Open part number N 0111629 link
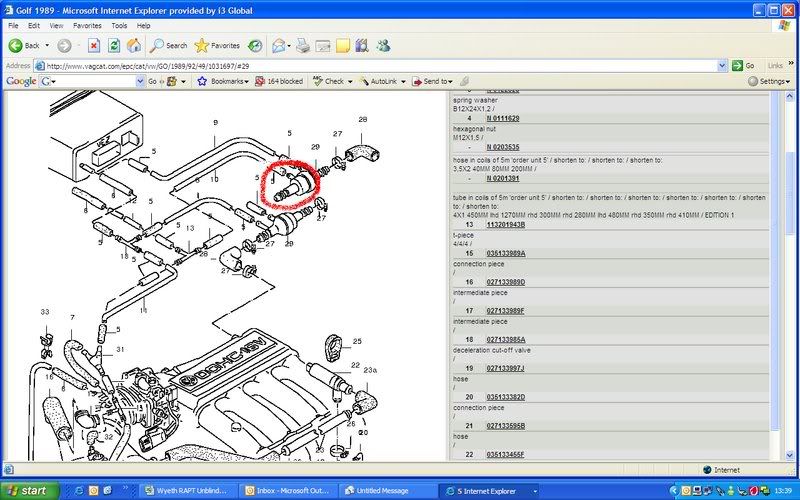 coord(503,118)
